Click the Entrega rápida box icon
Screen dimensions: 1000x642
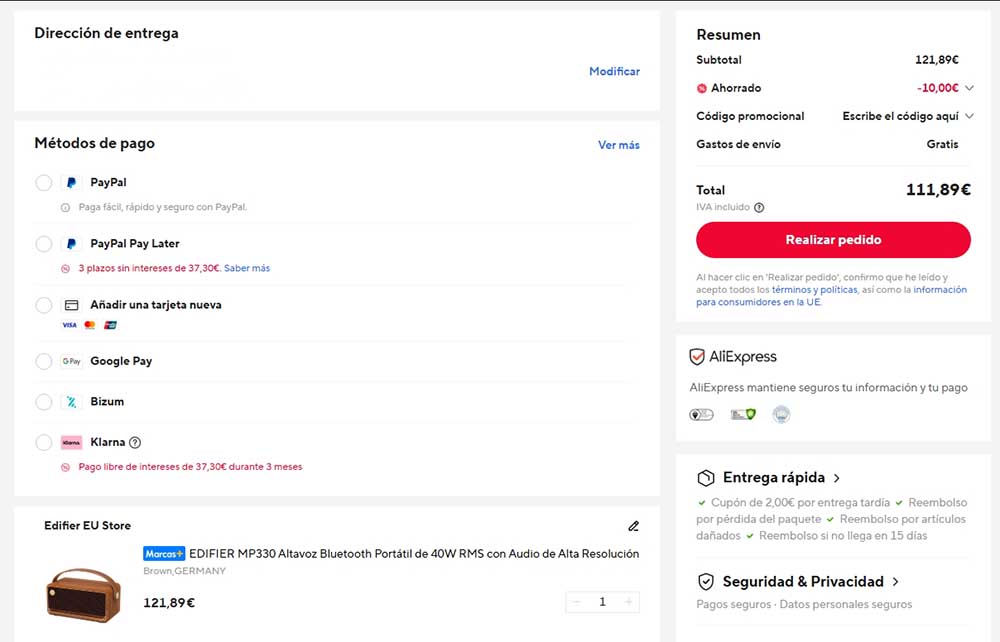coord(706,478)
